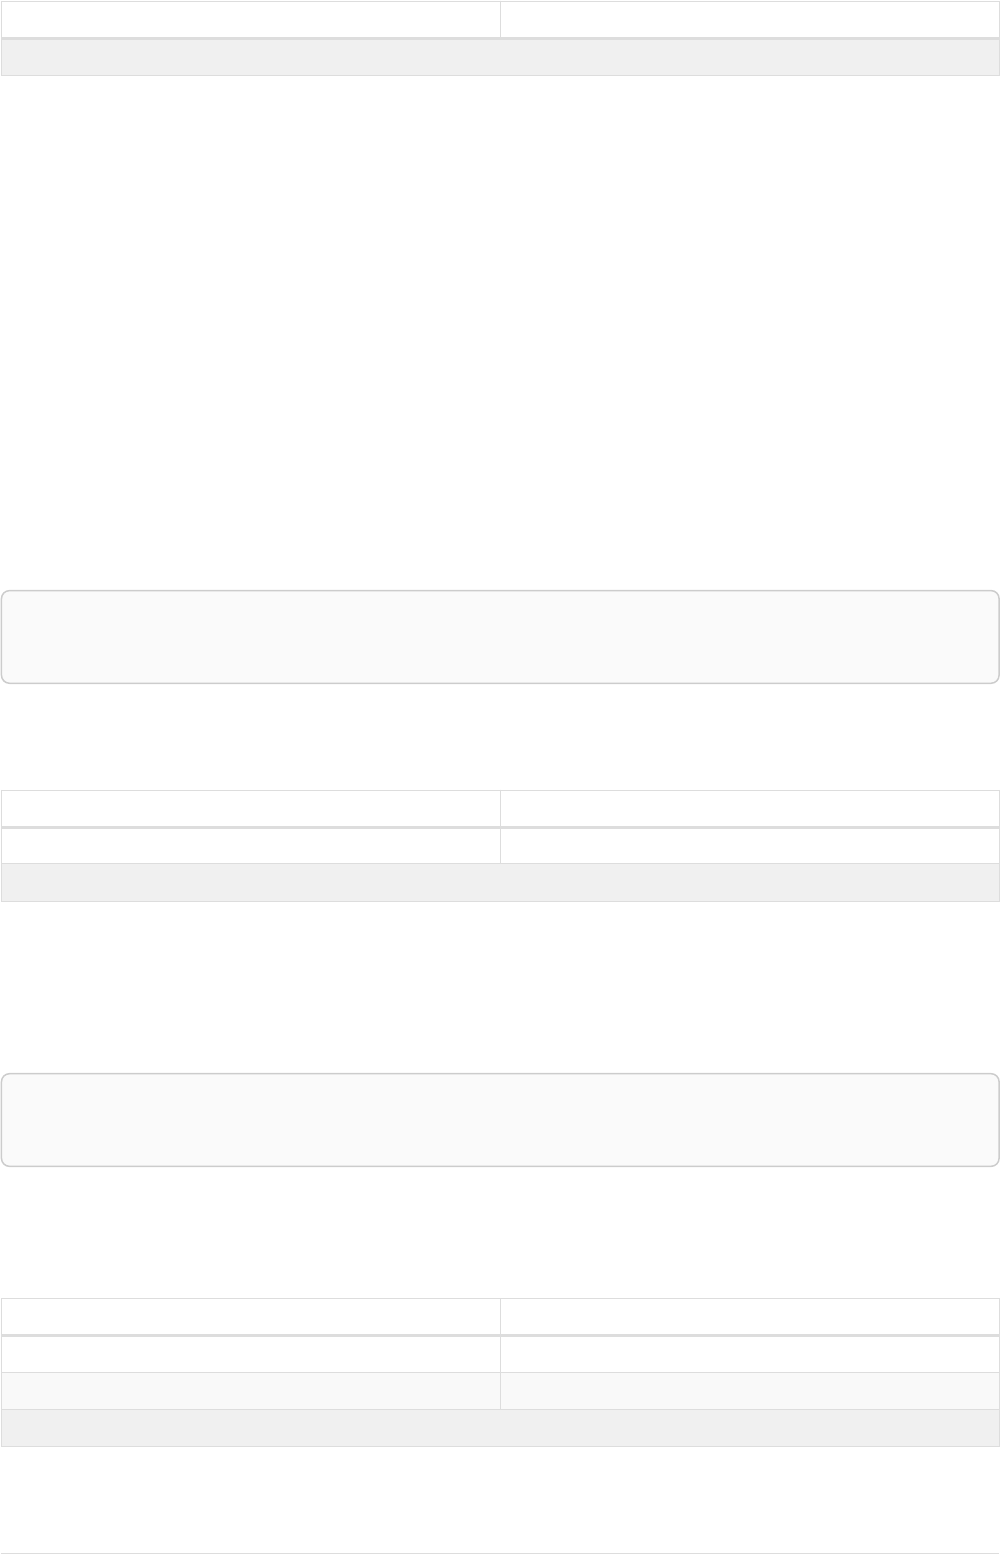Select the middle table's first-row right cell
Image resolution: width=1000 pixels, height=1554 pixels.
click(749, 809)
